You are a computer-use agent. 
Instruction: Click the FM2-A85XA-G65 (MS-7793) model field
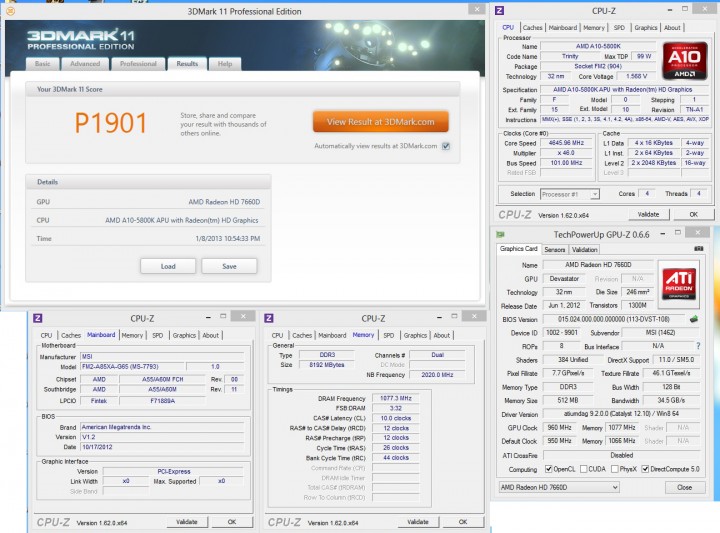pos(133,366)
